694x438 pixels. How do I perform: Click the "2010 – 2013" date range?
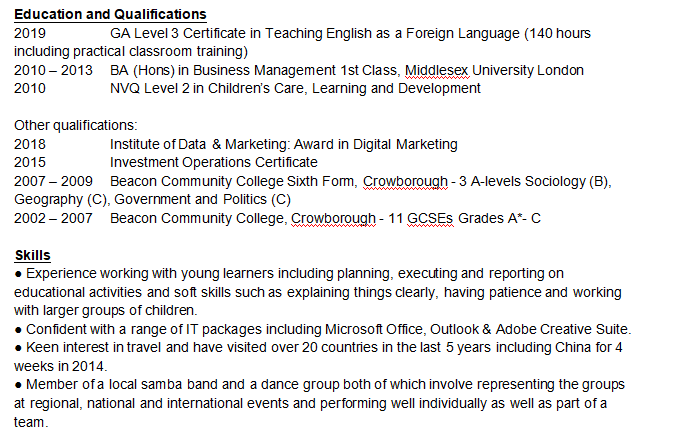[x=54, y=70]
